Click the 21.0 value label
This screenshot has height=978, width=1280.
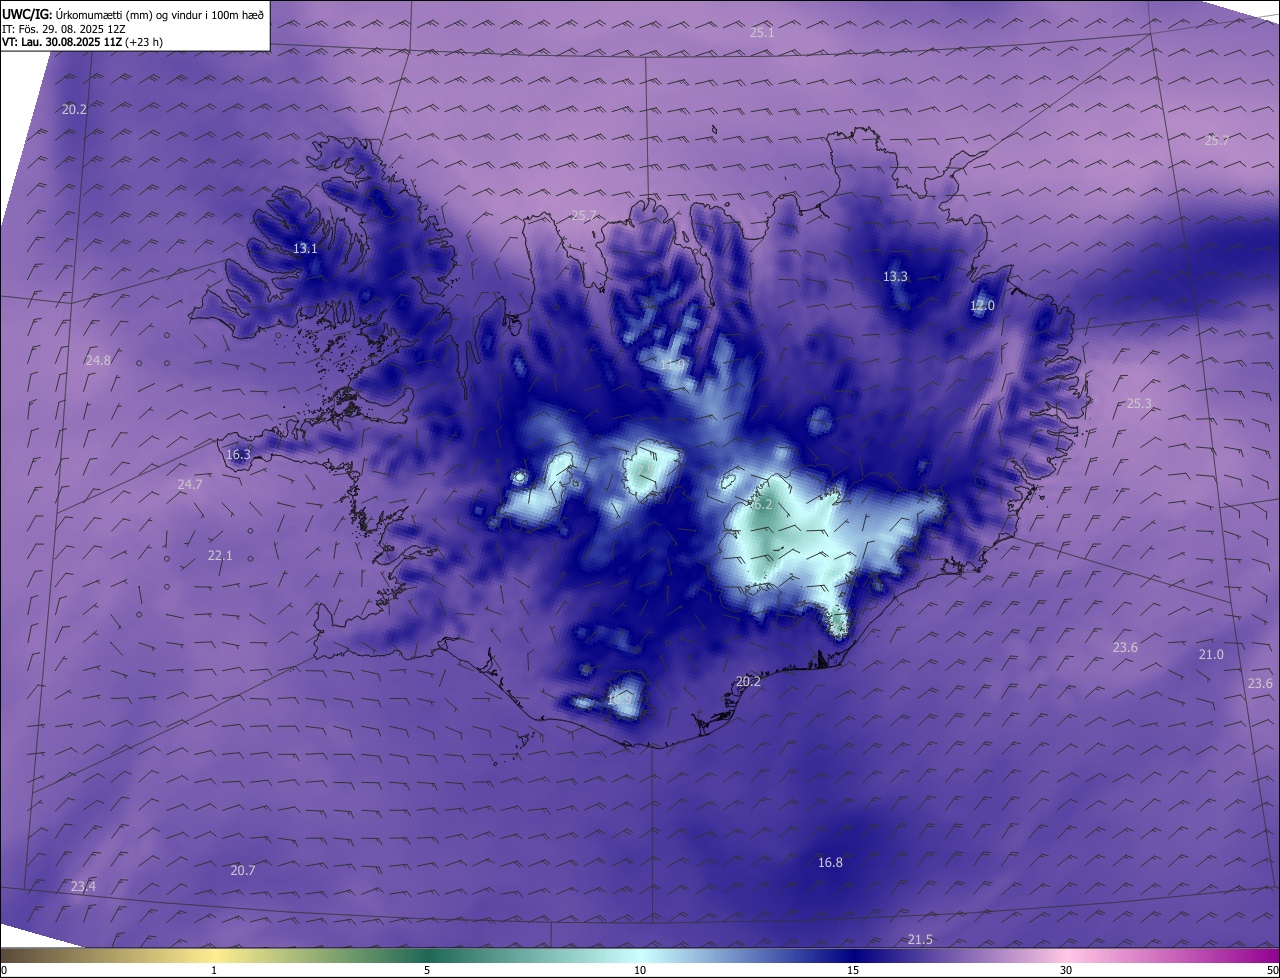(x=1211, y=655)
